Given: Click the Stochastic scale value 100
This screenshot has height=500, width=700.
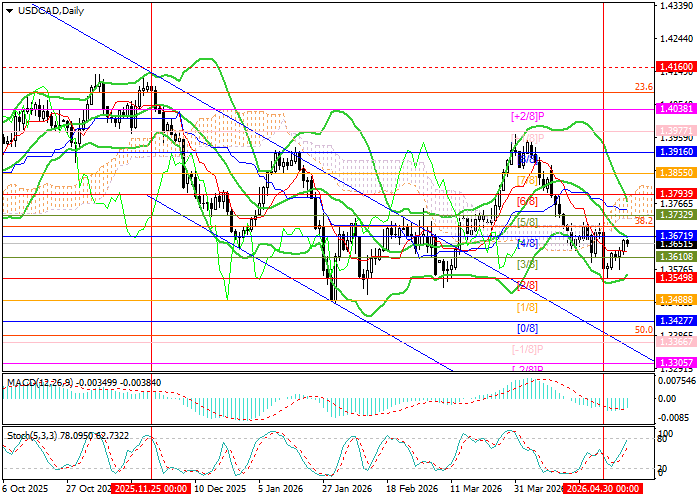Looking at the screenshot, I should pos(666,433).
